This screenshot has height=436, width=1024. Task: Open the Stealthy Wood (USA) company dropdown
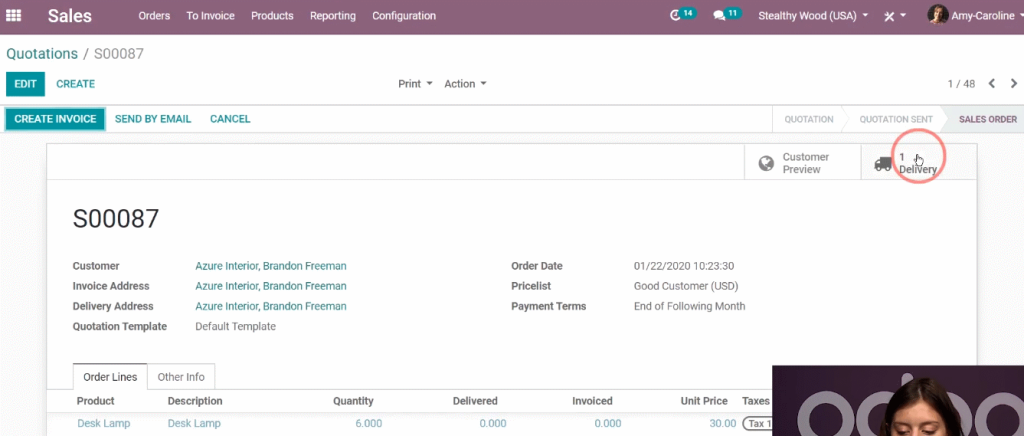(813, 16)
